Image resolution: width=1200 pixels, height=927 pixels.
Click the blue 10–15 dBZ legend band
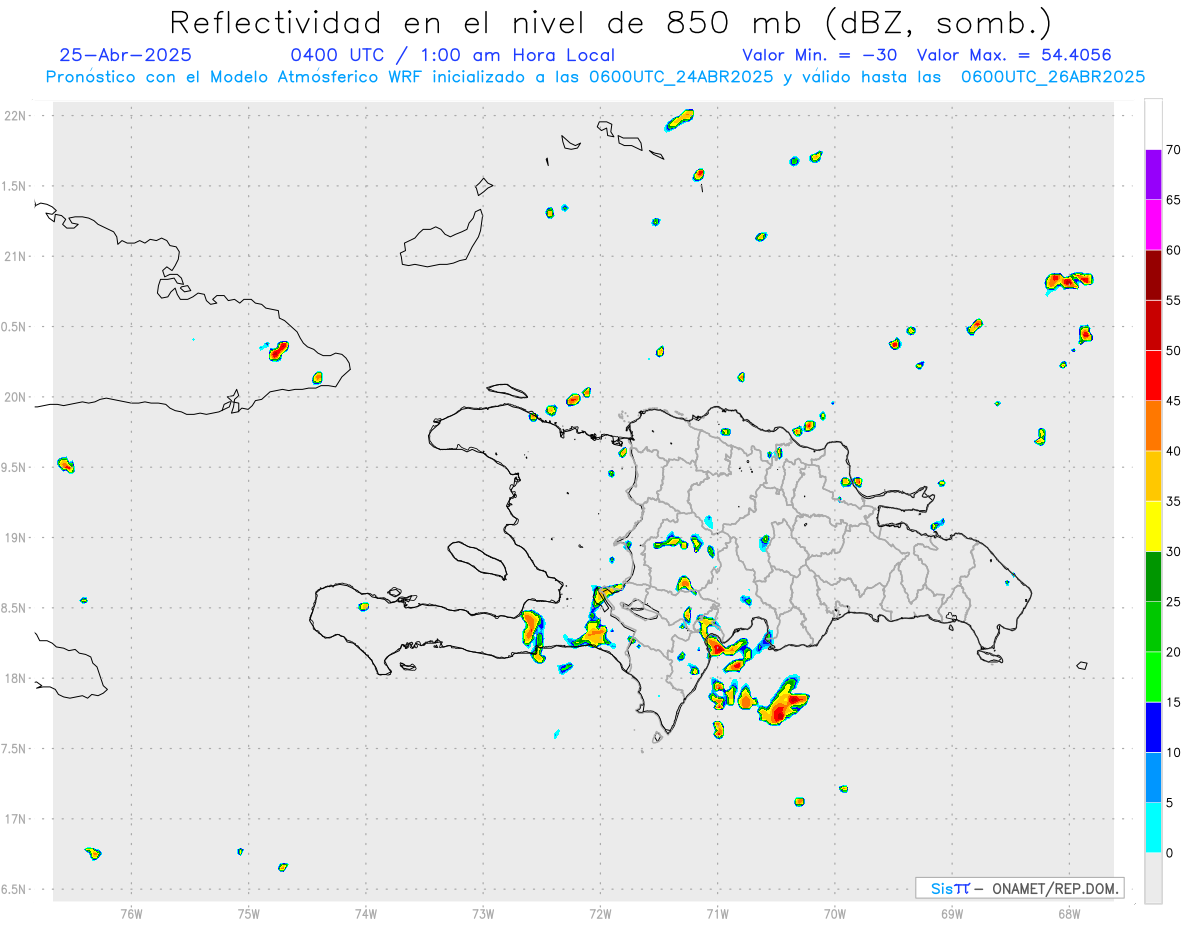[1153, 727]
